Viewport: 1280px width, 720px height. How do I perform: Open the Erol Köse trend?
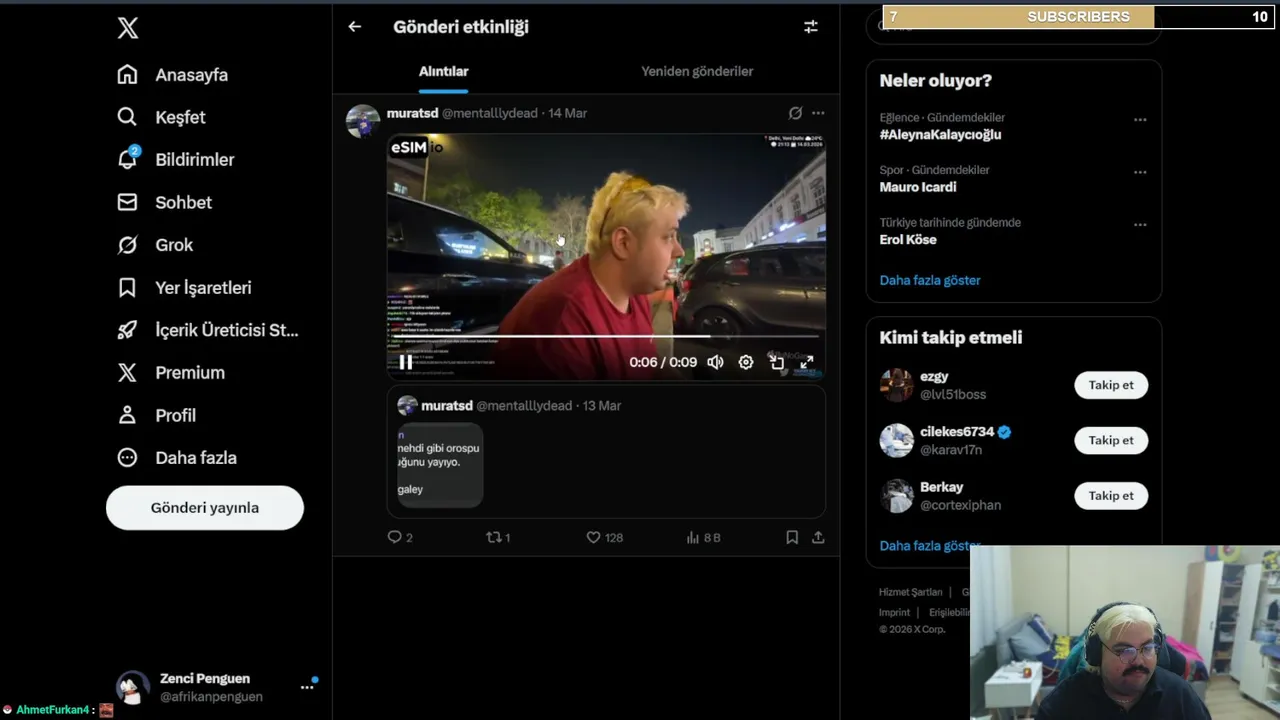click(908, 240)
